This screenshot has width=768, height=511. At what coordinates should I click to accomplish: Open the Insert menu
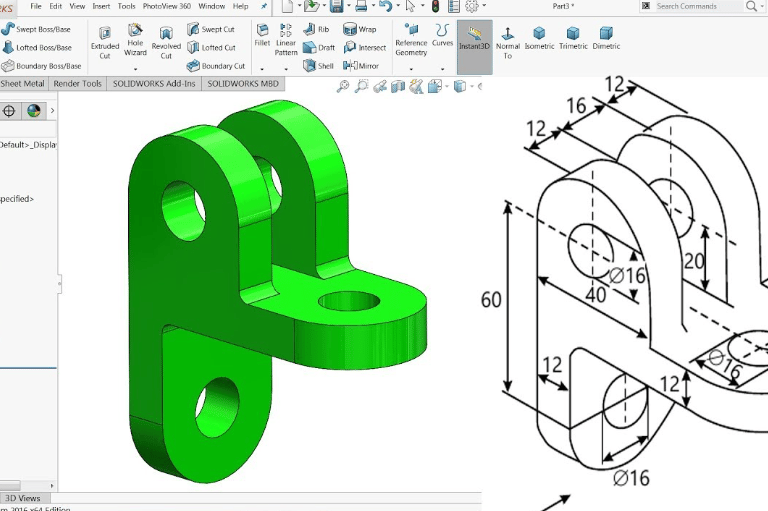[x=101, y=6]
